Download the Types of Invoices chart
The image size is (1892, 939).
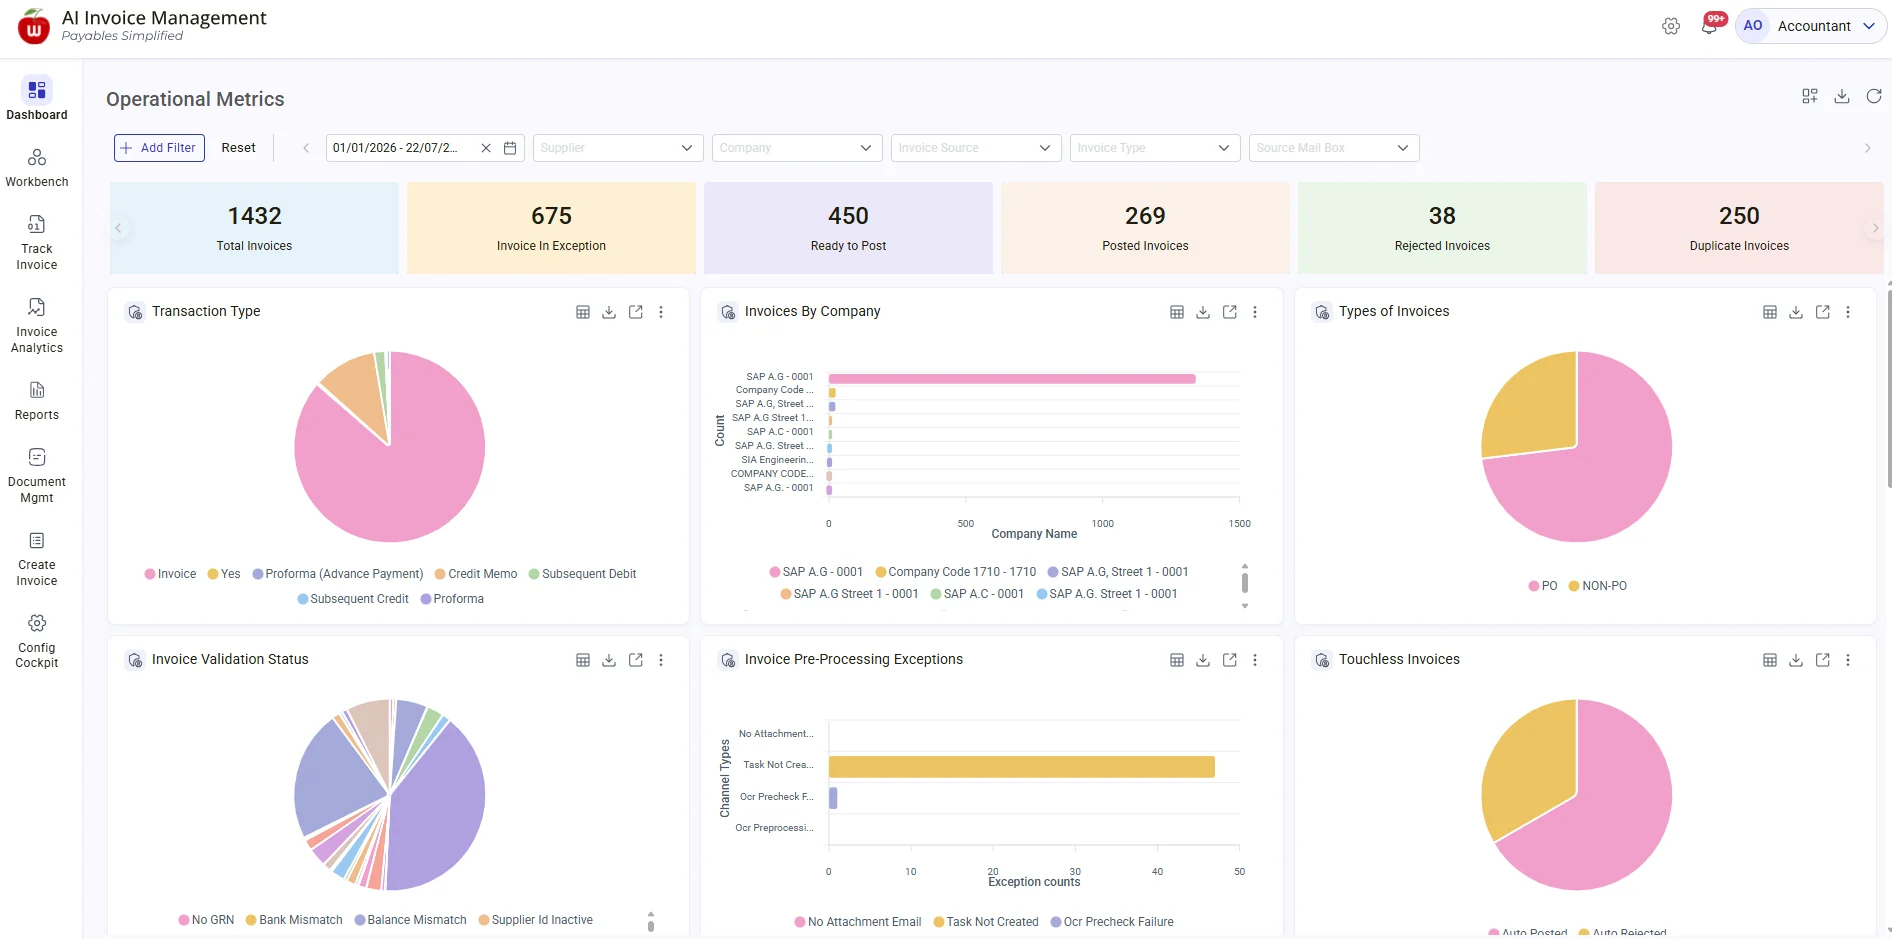click(1796, 312)
